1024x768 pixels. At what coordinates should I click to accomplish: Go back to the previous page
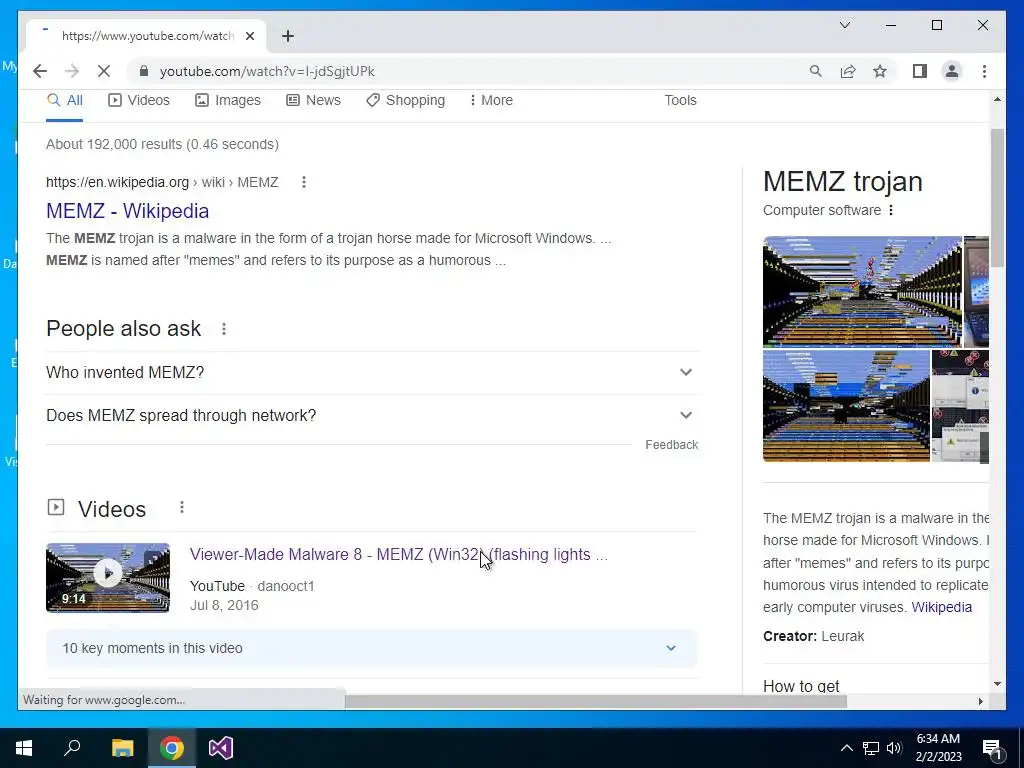coord(40,71)
